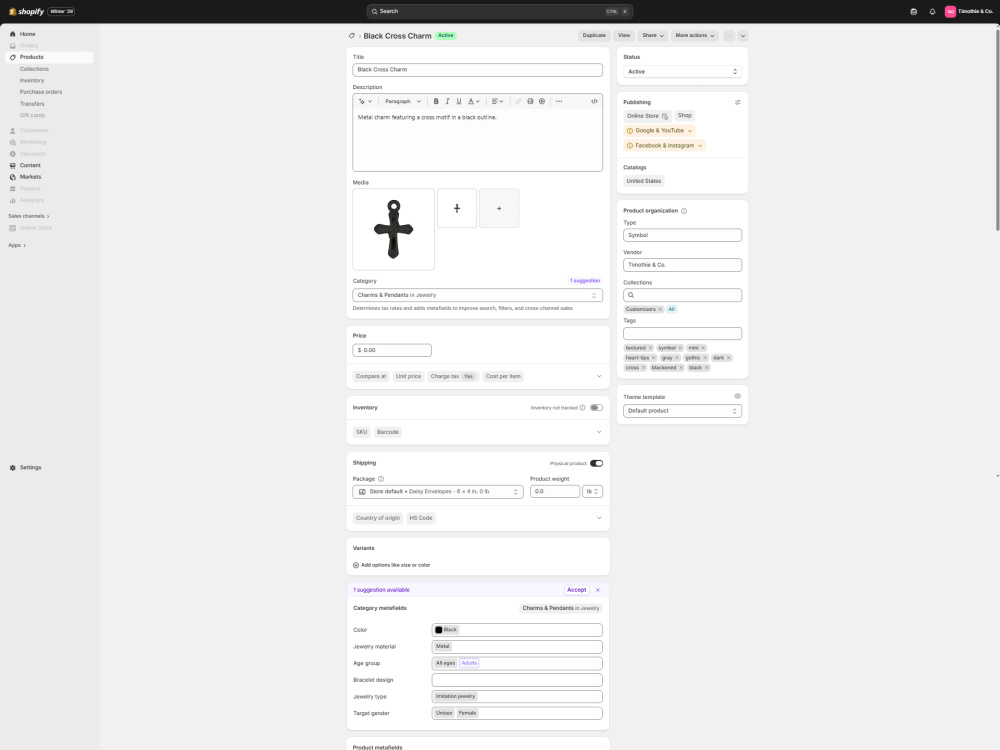Viewport: 1000px width, 750px height.
Task: Click the Compare at chip
Action: pyautogui.click(x=371, y=376)
